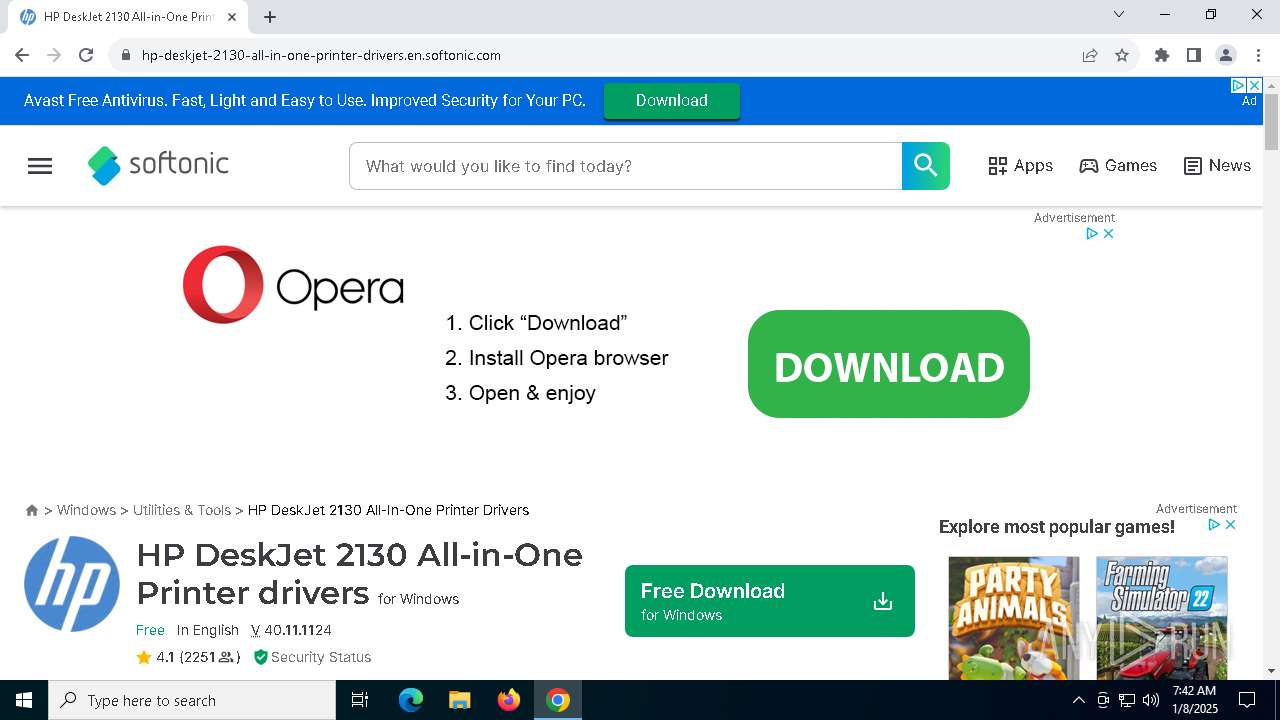Open AdChoices icon on games ad
Image resolution: width=1280 pixels, height=720 pixels.
(x=1214, y=524)
